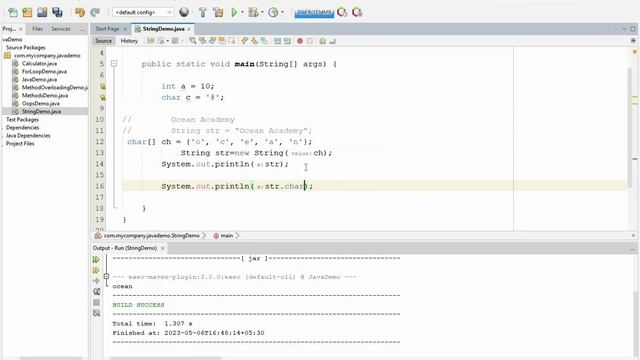Click the Toggle Bookmark icon
This screenshot has height=360, width=640.
click(264, 41)
